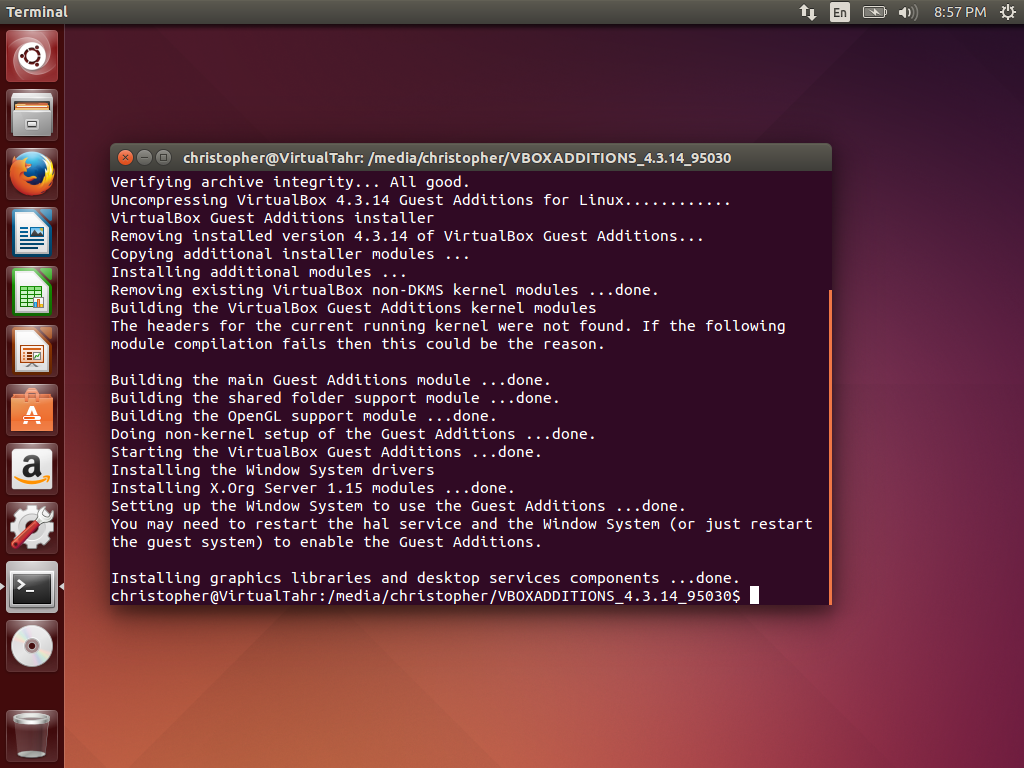Open sound volume indicator

(908, 12)
